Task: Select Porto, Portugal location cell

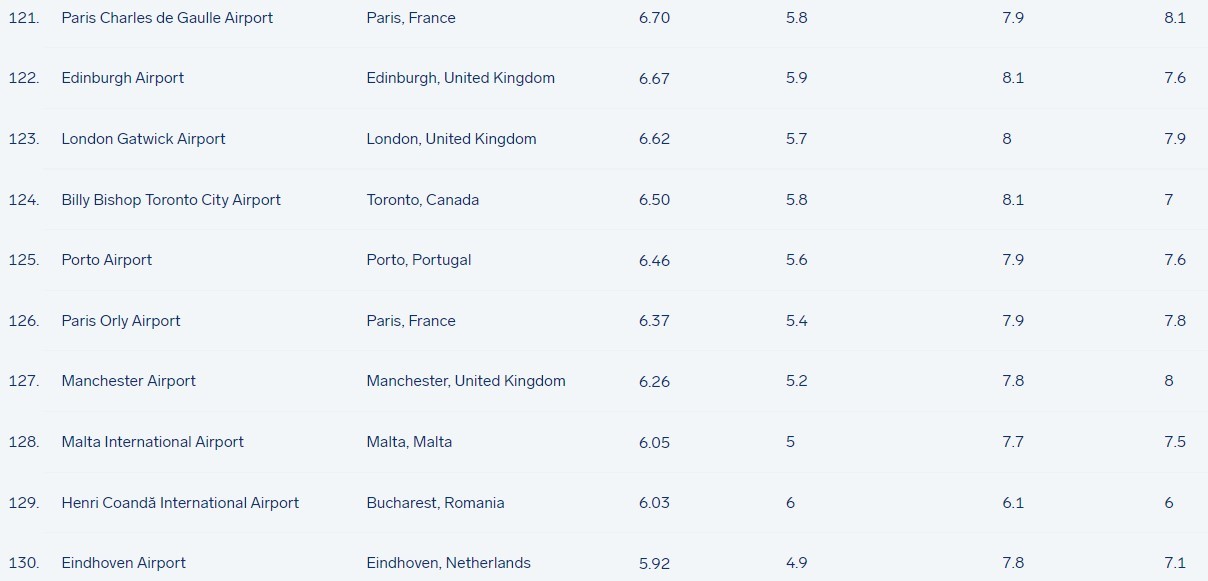Action: click(x=419, y=260)
